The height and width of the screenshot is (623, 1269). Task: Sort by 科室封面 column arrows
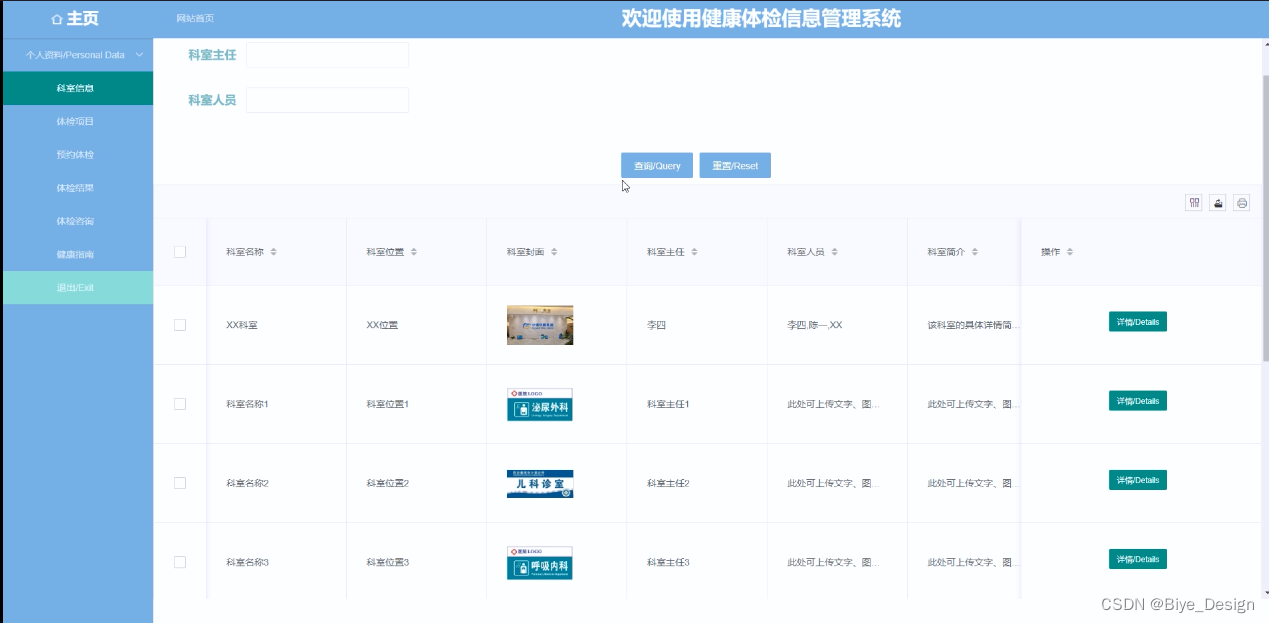coord(554,252)
